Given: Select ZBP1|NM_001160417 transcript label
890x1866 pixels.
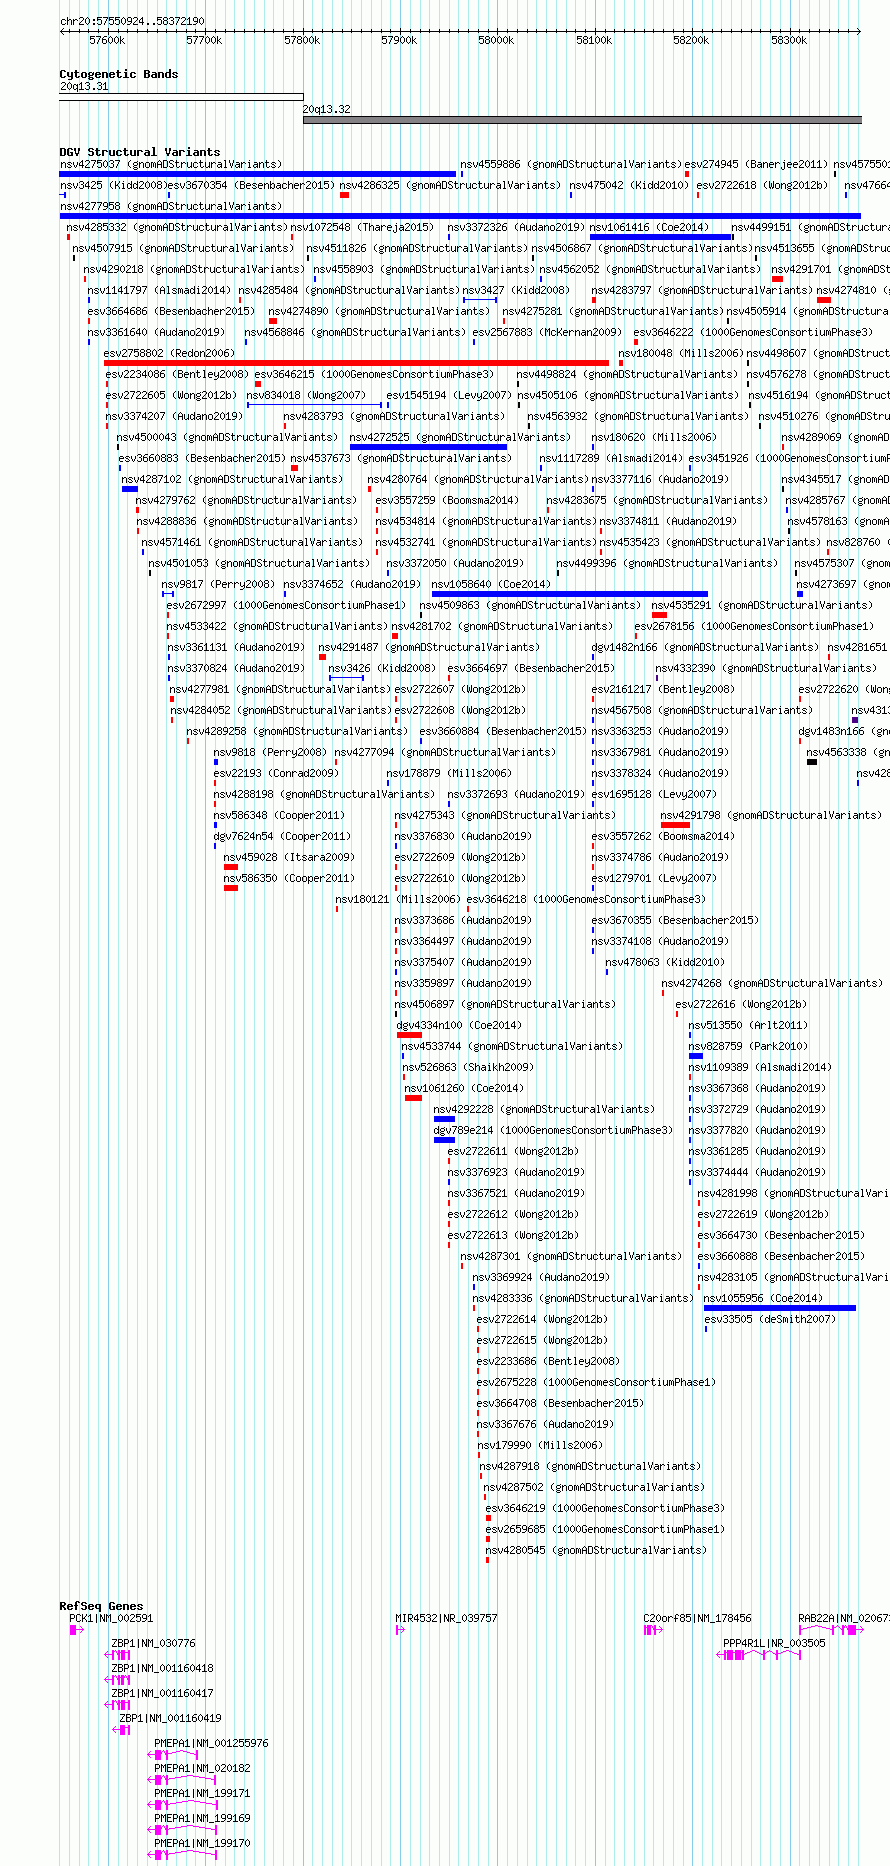Looking at the screenshot, I should click(x=162, y=1693).
